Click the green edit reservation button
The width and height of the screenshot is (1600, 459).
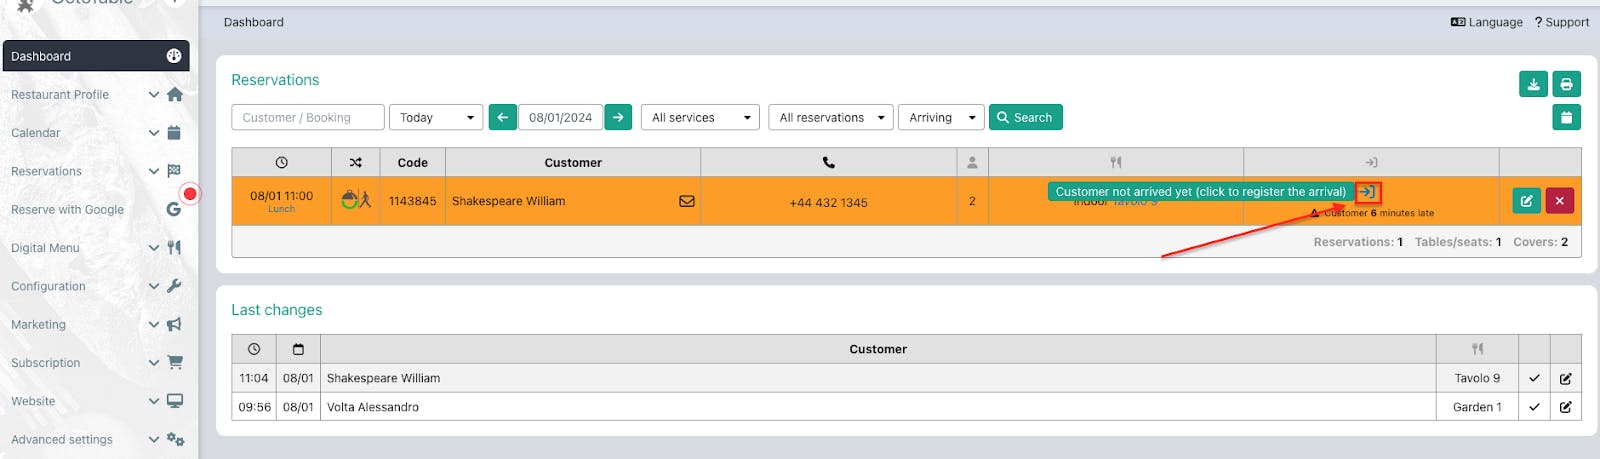pyautogui.click(x=1526, y=201)
